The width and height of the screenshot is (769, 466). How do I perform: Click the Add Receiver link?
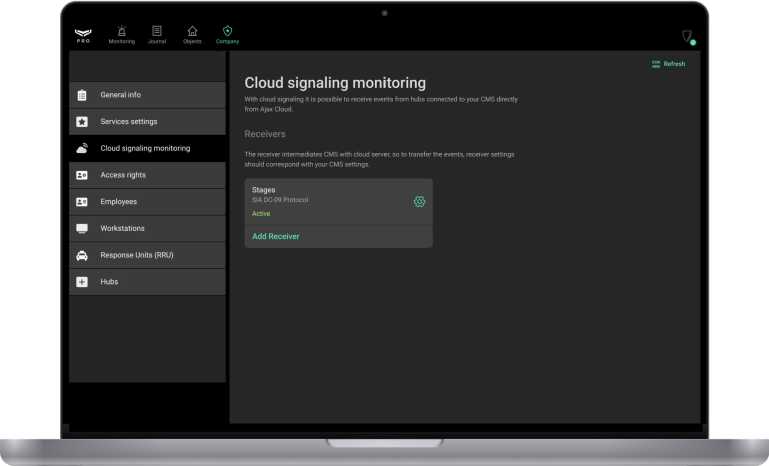[x=275, y=237]
